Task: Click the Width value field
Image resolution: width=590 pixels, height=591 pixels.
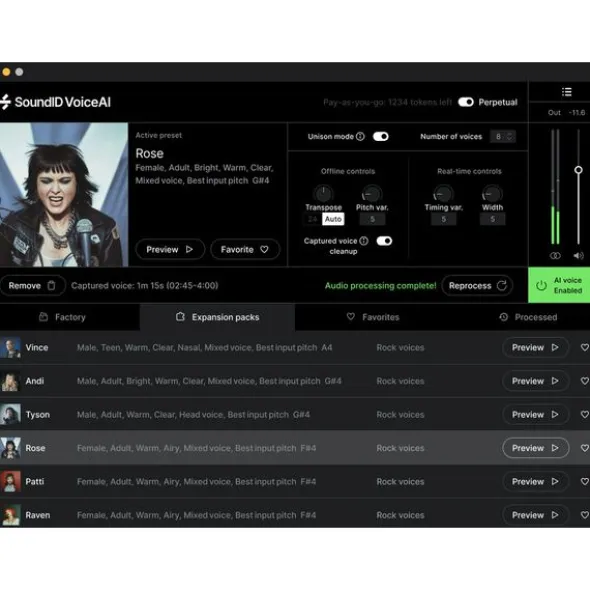Action: click(x=492, y=219)
